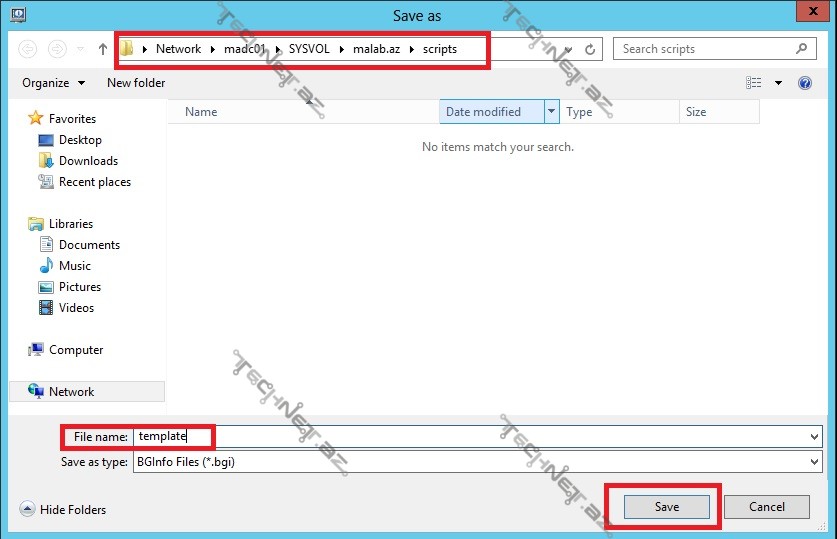Expand the Organize menu
This screenshot has height=539, width=837.
pyautogui.click(x=53, y=83)
